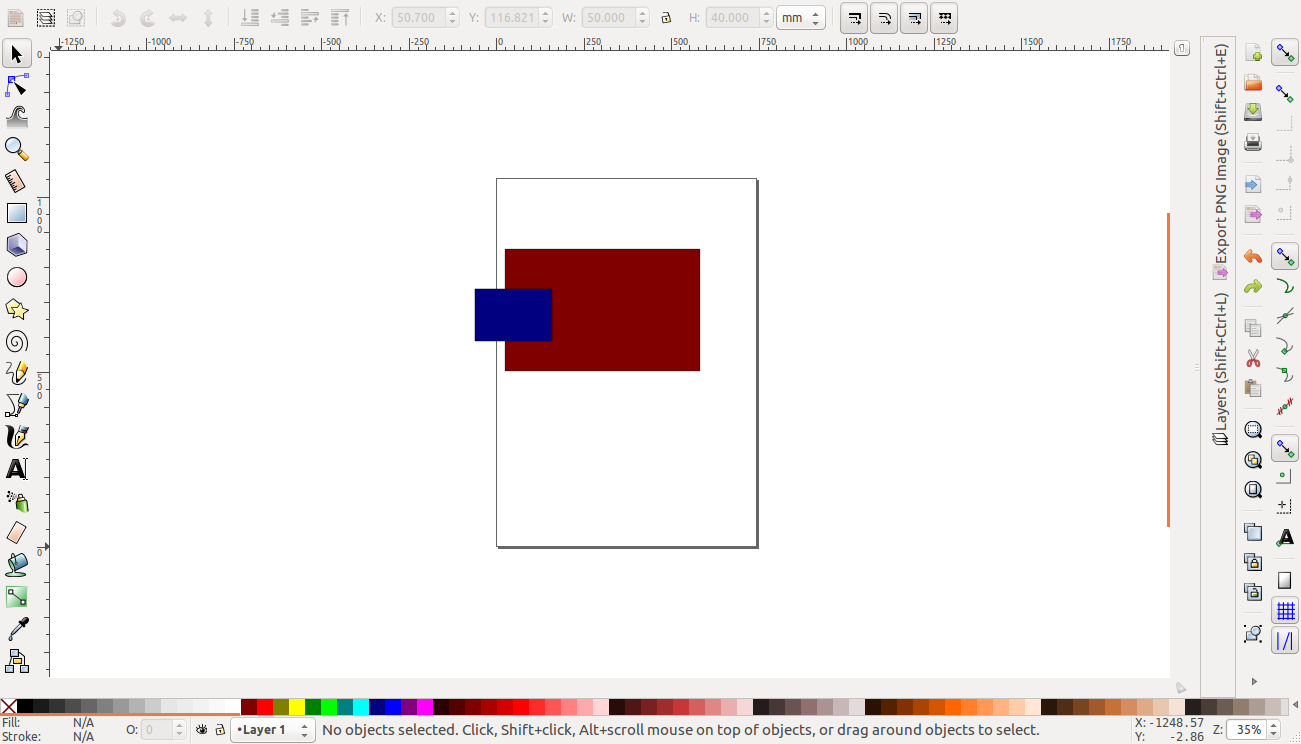The height and width of the screenshot is (744, 1301).
Task: Toggle moving gradients with objects
Action: [914, 18]
